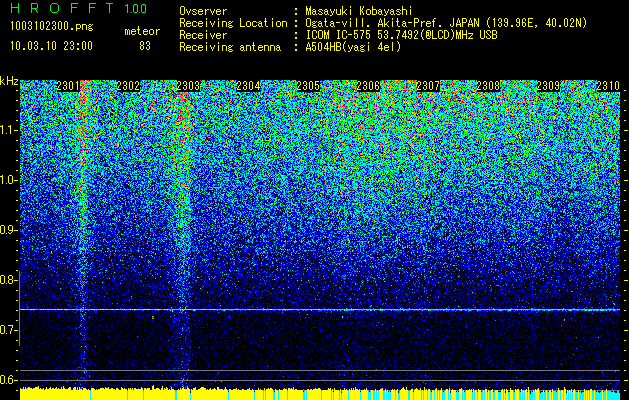This screenshot has width=629, height=400.
Task: Click the 1.0 frequency axis label
Action: [8, 180]
